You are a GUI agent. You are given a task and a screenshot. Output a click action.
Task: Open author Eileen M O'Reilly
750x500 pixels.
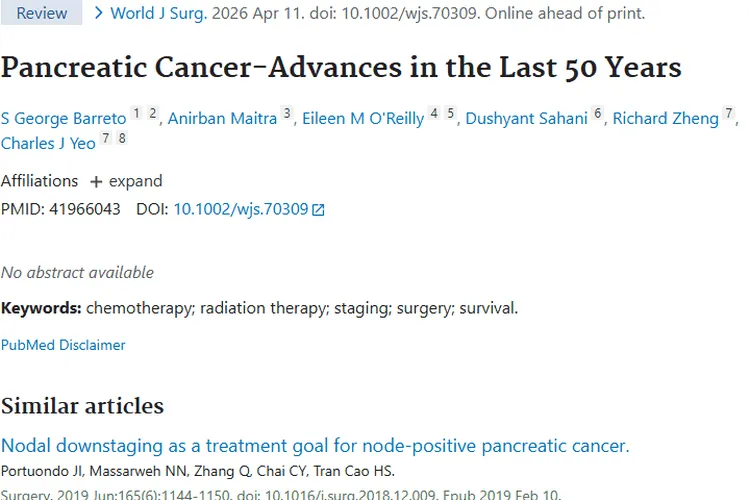363,118
